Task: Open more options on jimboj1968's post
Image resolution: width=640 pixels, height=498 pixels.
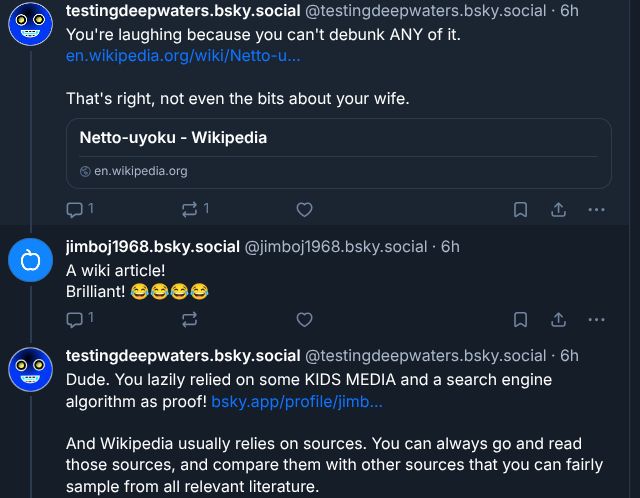Action: (596, 319)
